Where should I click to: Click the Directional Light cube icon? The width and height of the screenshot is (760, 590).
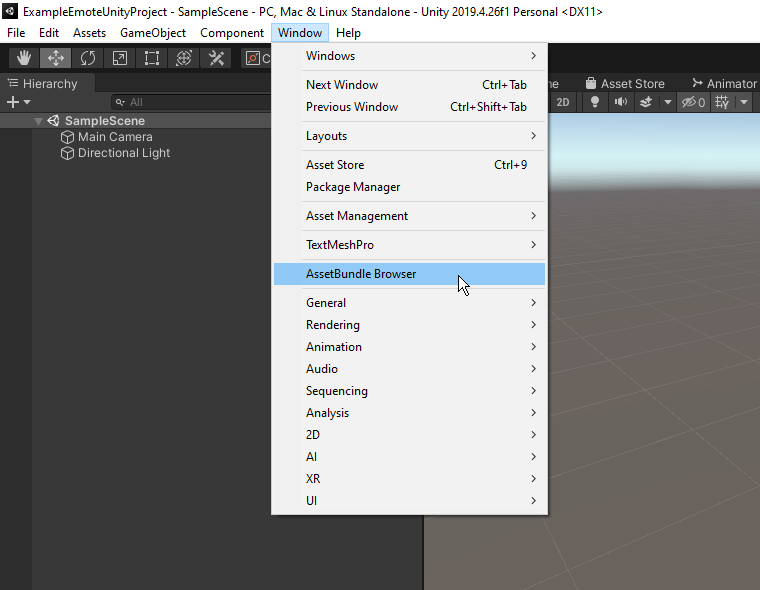pos(67,153)
